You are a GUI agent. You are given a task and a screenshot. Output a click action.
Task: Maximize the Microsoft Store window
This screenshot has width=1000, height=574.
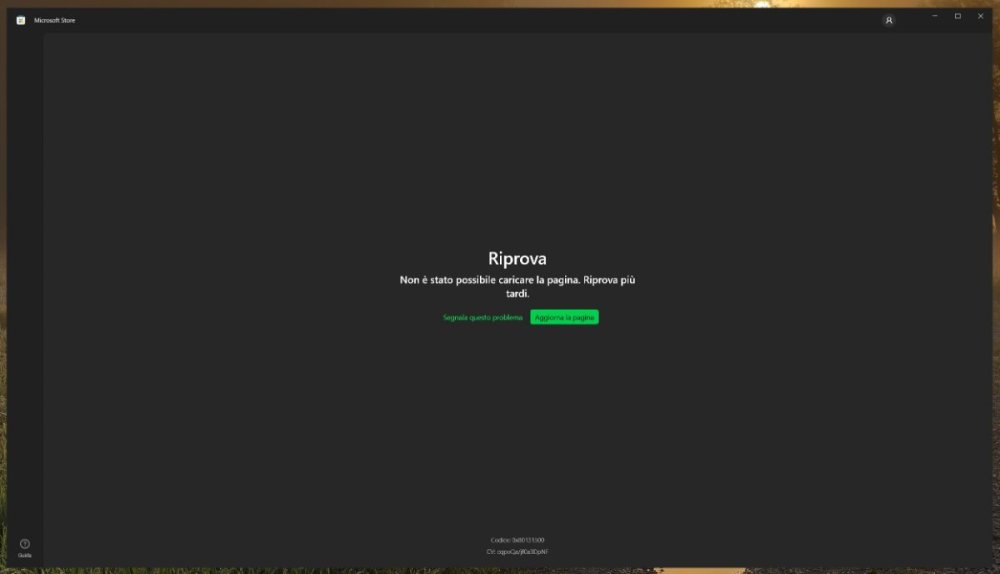coord(957,16)
